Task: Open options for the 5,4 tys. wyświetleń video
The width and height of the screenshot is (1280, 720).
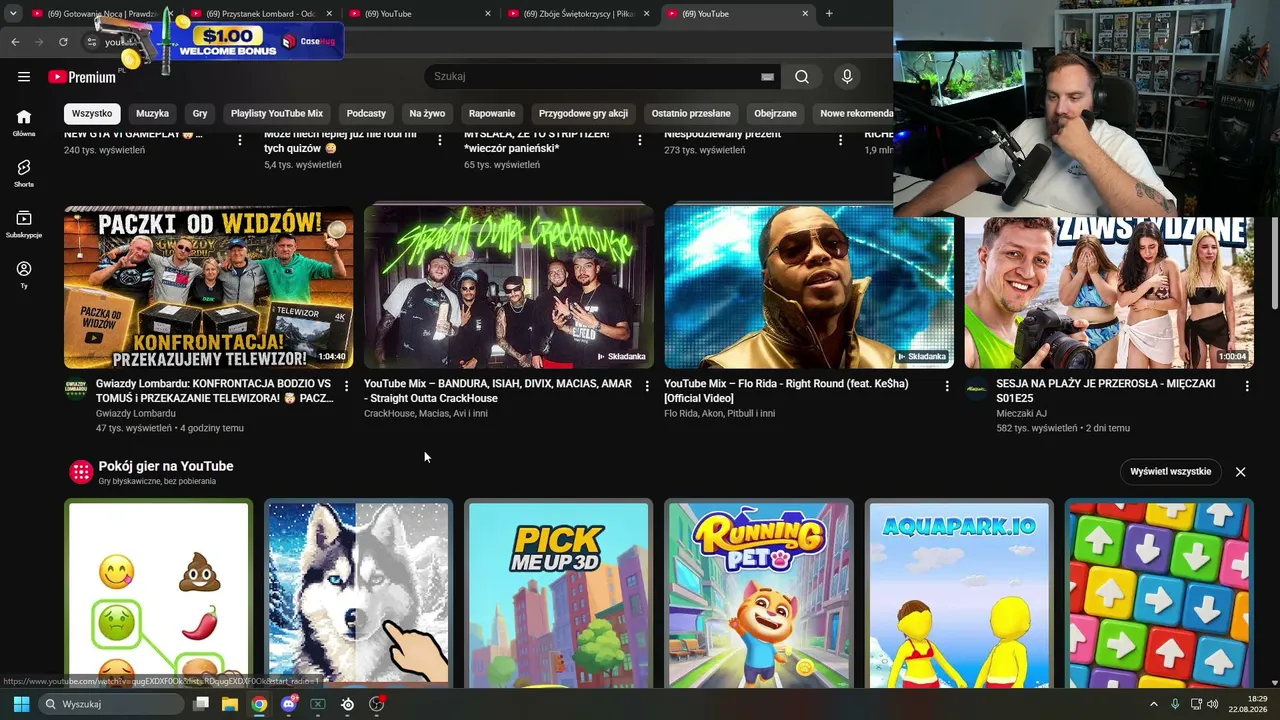Action: click(x=440, y=140)
